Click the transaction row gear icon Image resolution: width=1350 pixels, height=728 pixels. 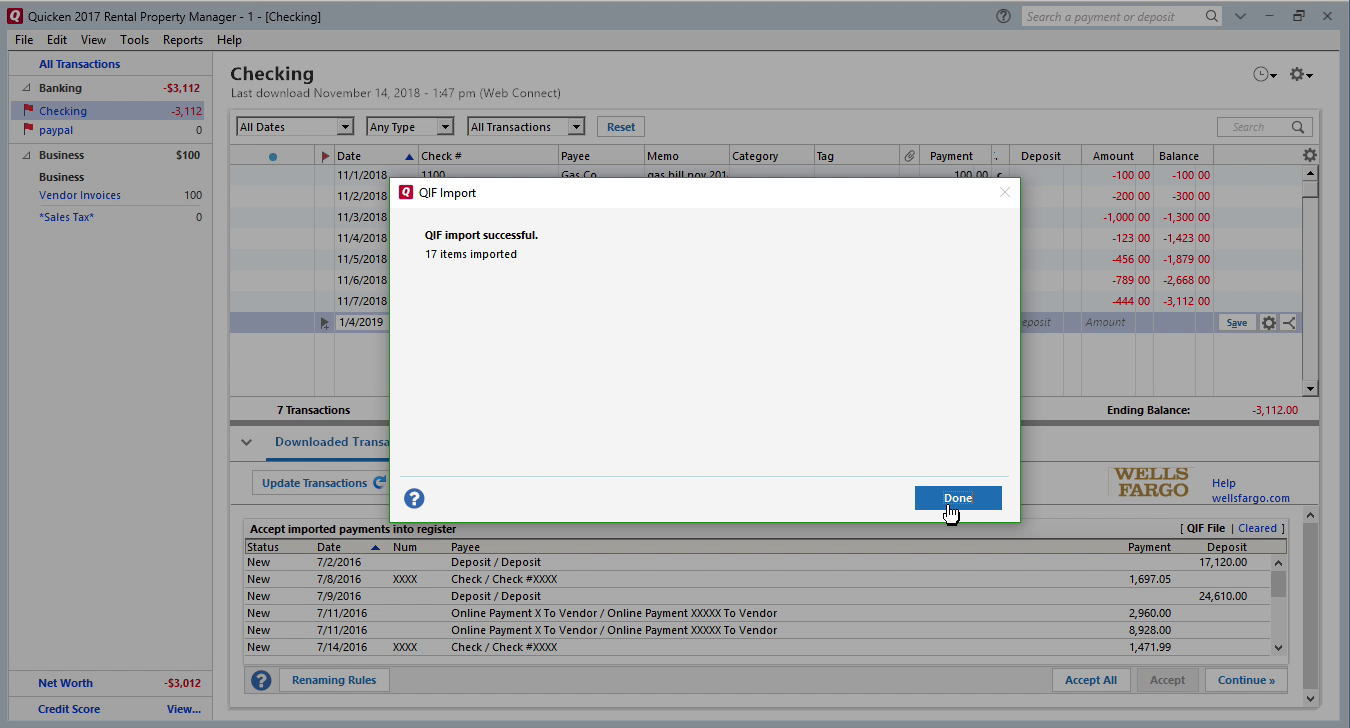tap(1269, 323)
